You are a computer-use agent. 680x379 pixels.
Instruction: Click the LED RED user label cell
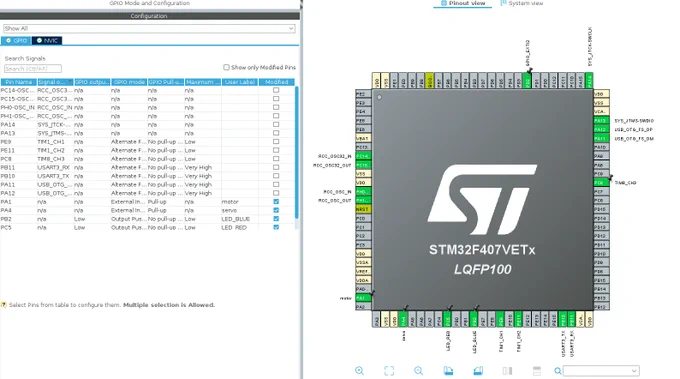pos(240,227)
